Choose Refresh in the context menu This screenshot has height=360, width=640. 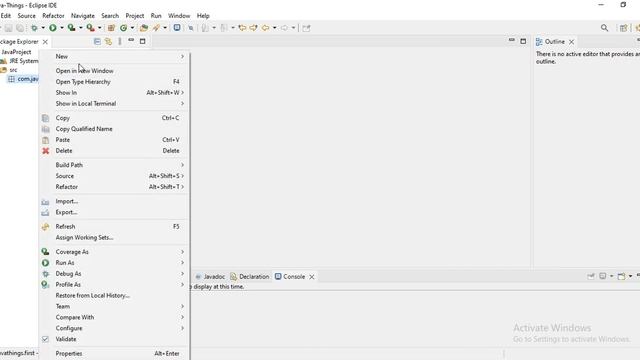114,227
